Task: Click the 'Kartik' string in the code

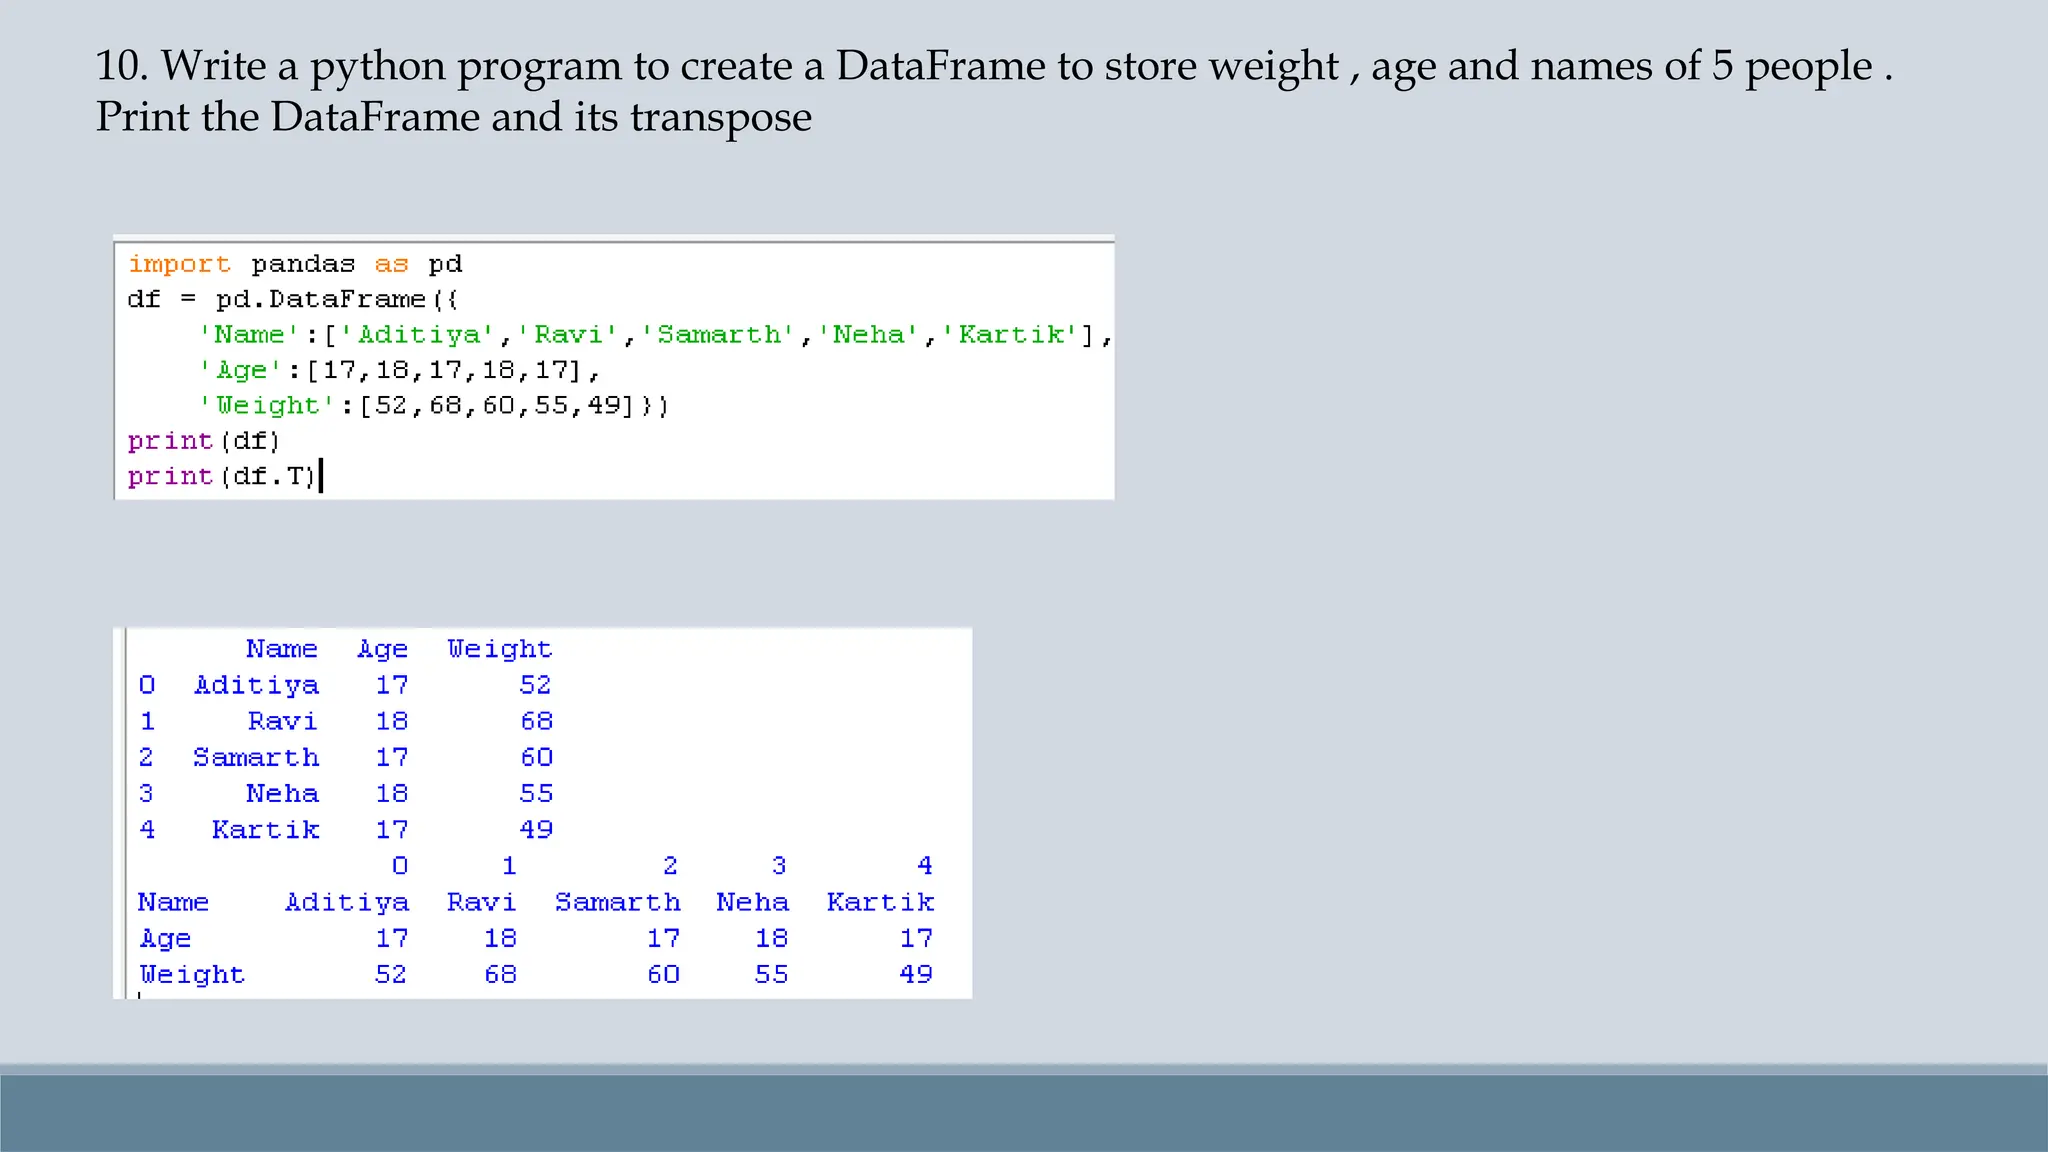Action: click(x=1011, y=335)
